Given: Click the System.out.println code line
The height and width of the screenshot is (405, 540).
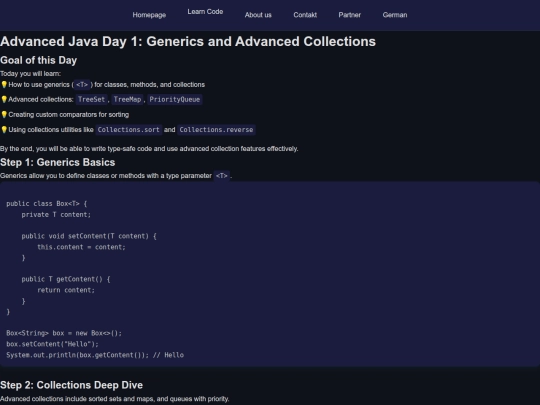Looking at the screenshot, I should [95, 355].
